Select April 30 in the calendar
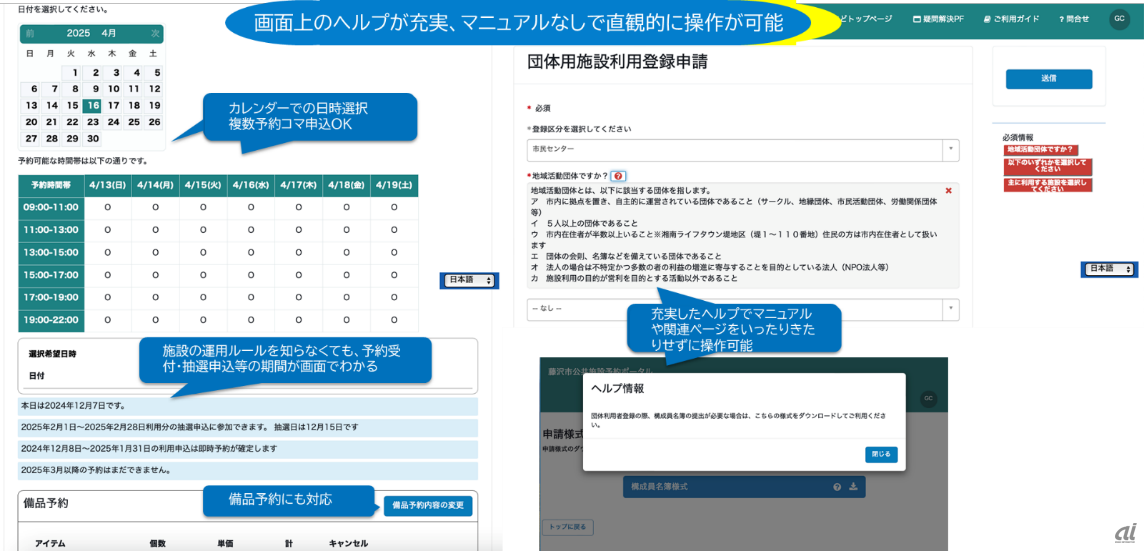The height and width of the screenshot is (551, 1144). click(x=92, y=139)
